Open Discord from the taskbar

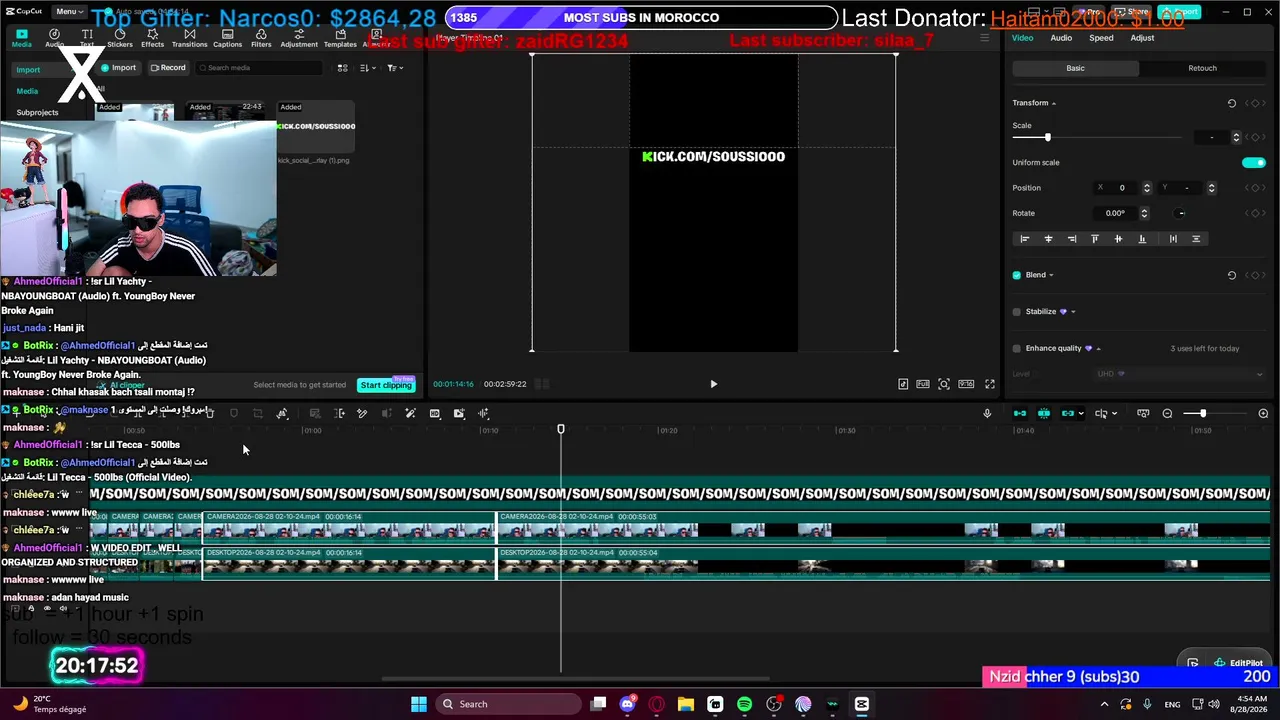tap(628, 704)
